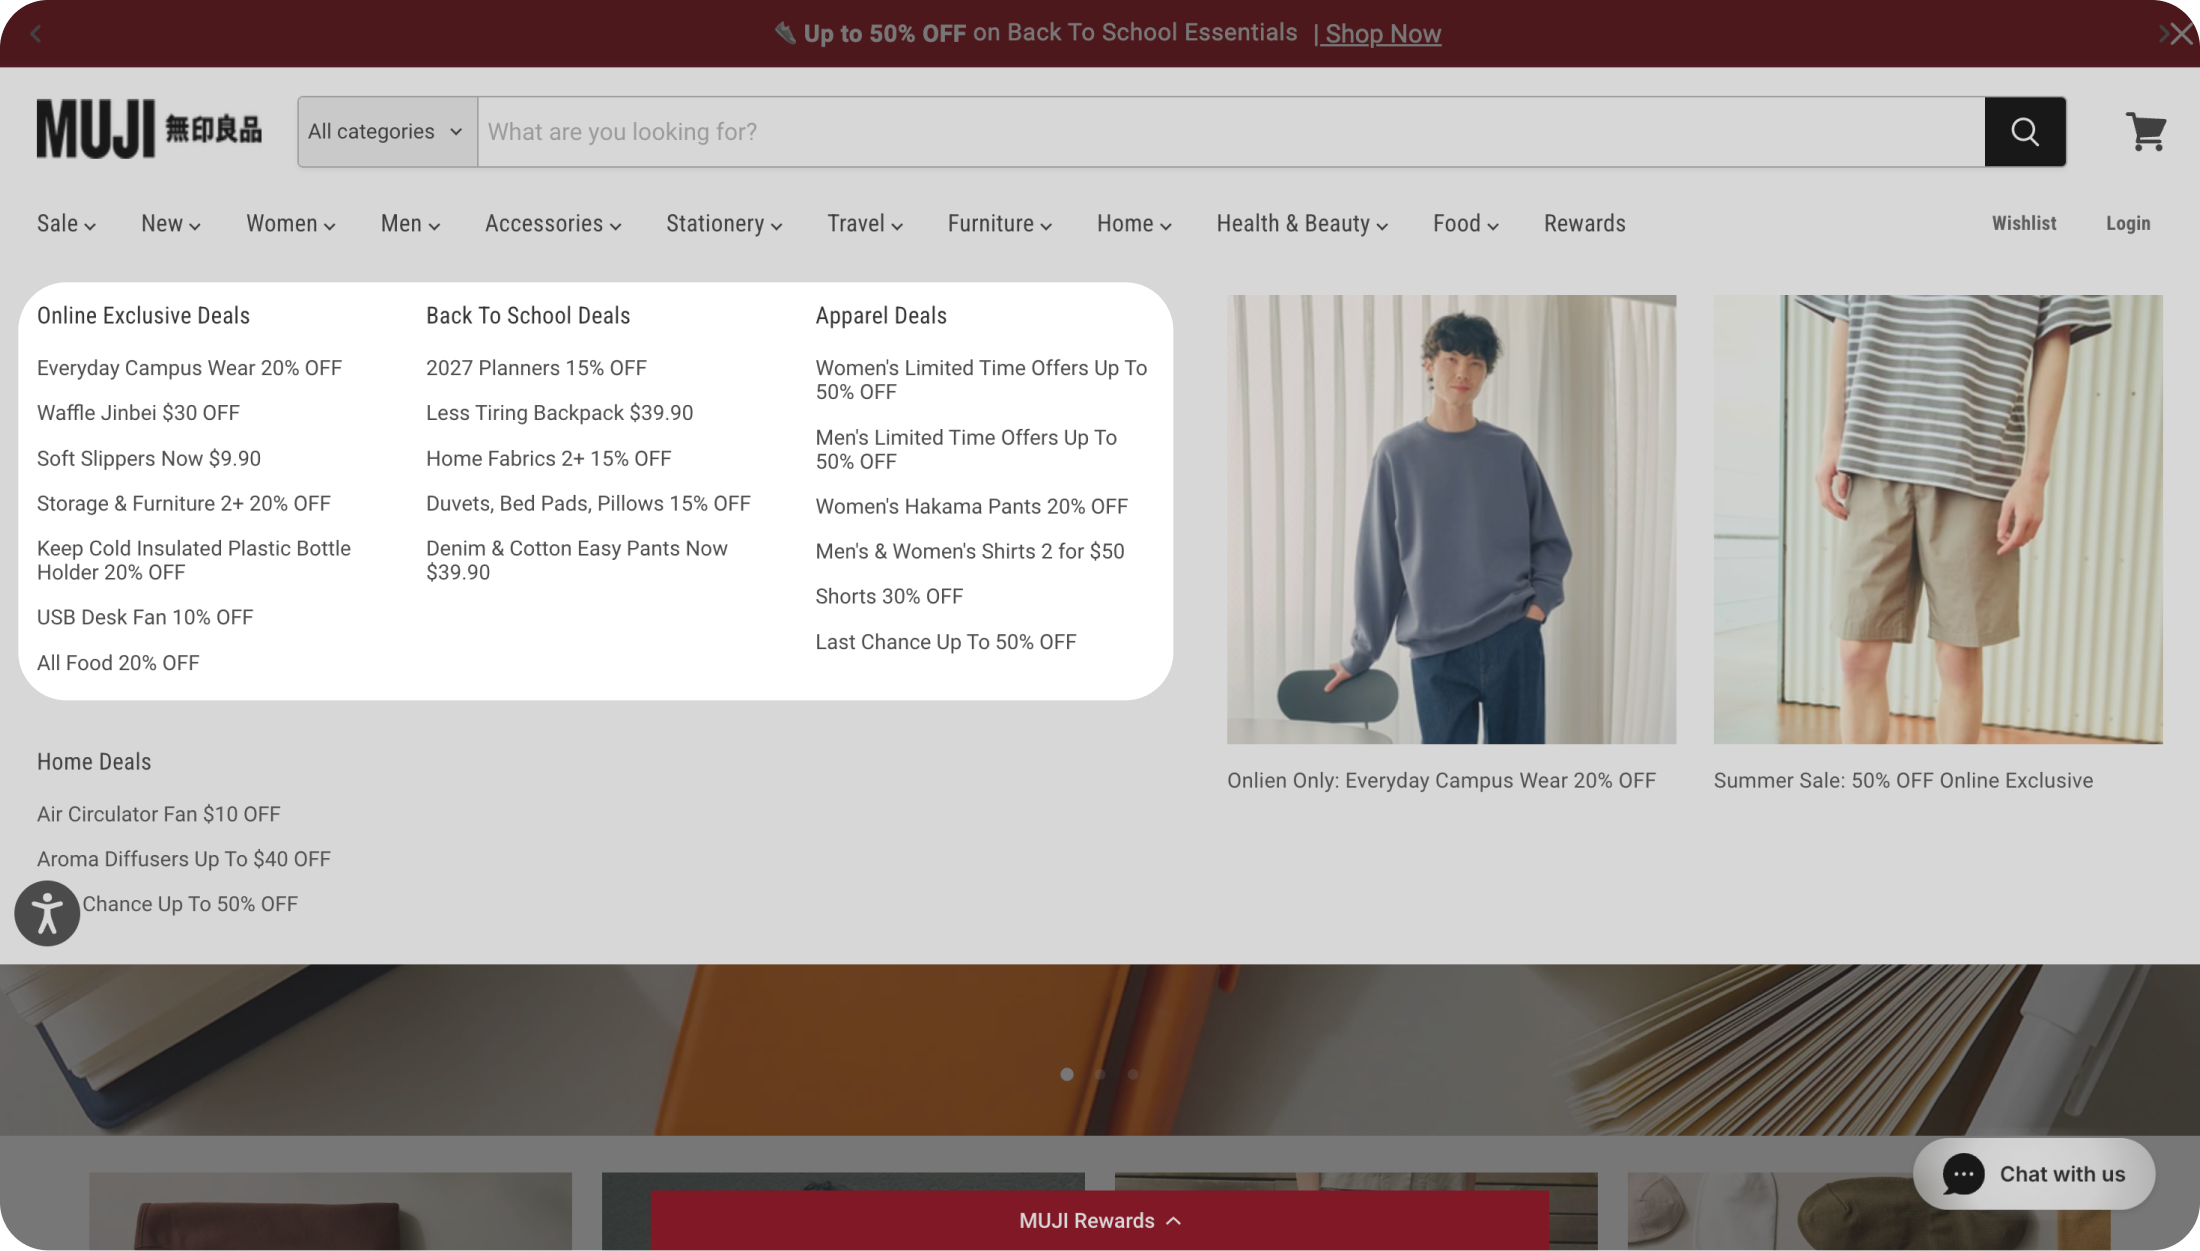Select Storage & Furniture 2+ 20% OFF

coord(184,504)
